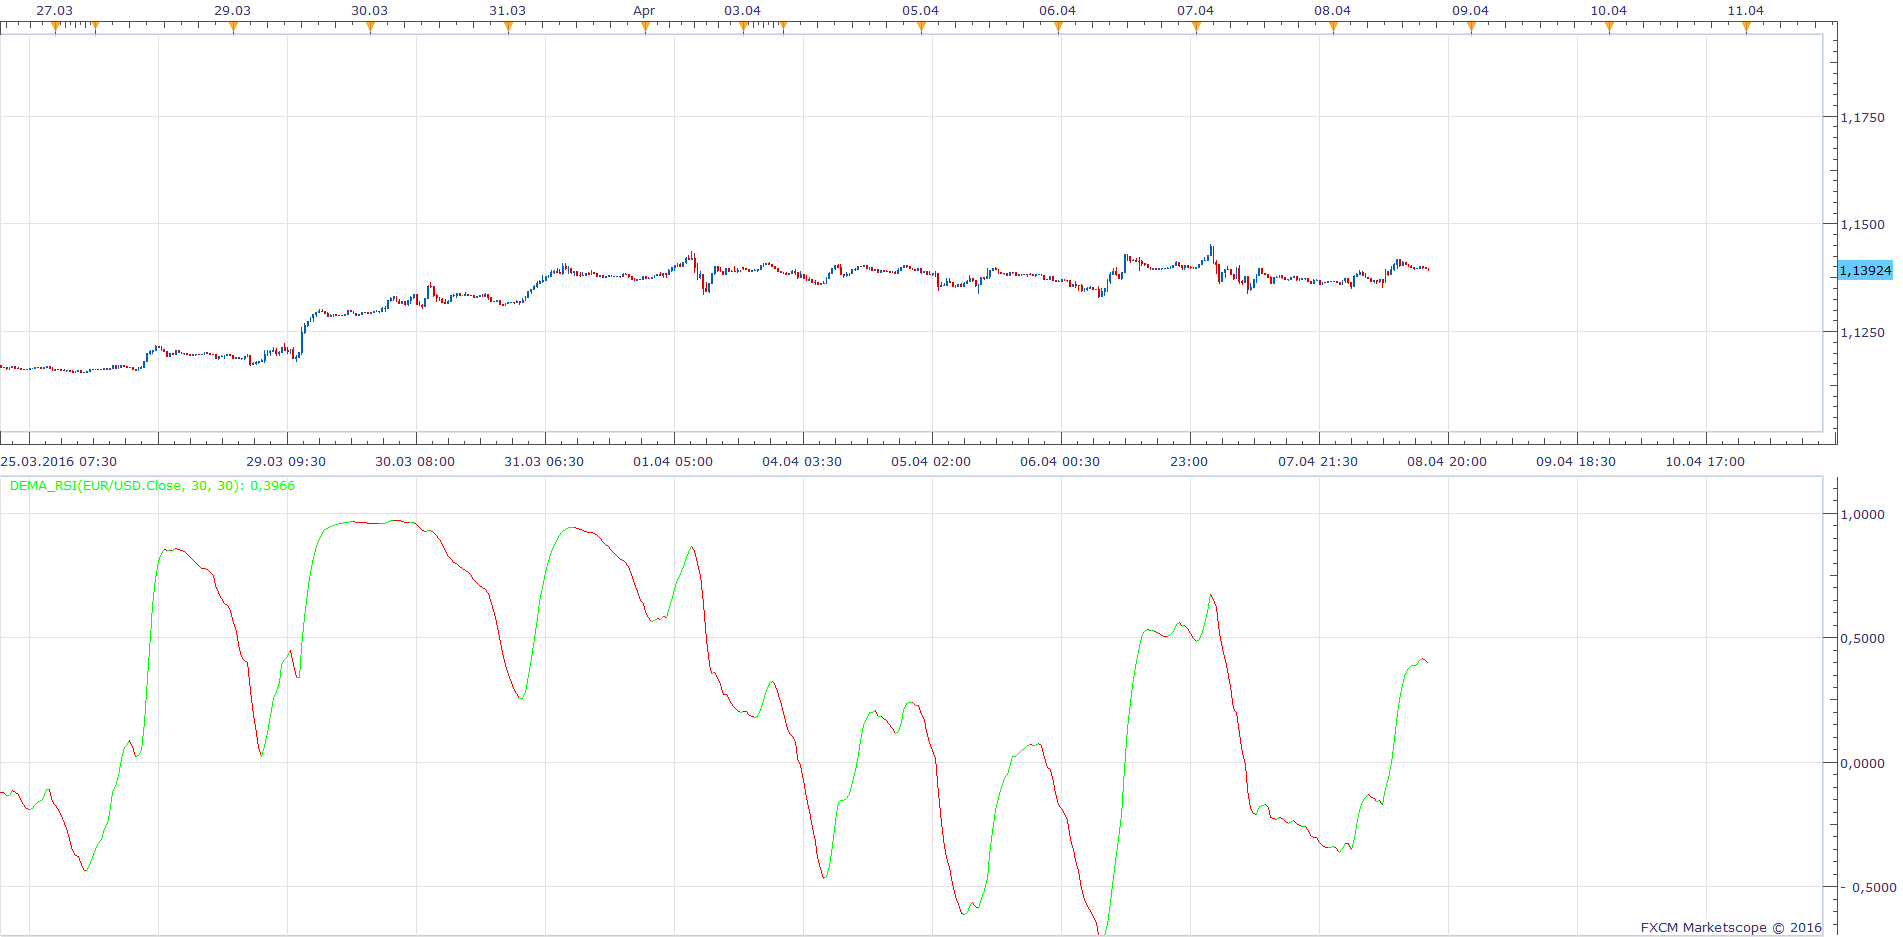Screen dimensions: 1903x937
Task: Click the orange marker under 08.04
Action: 1333,28
